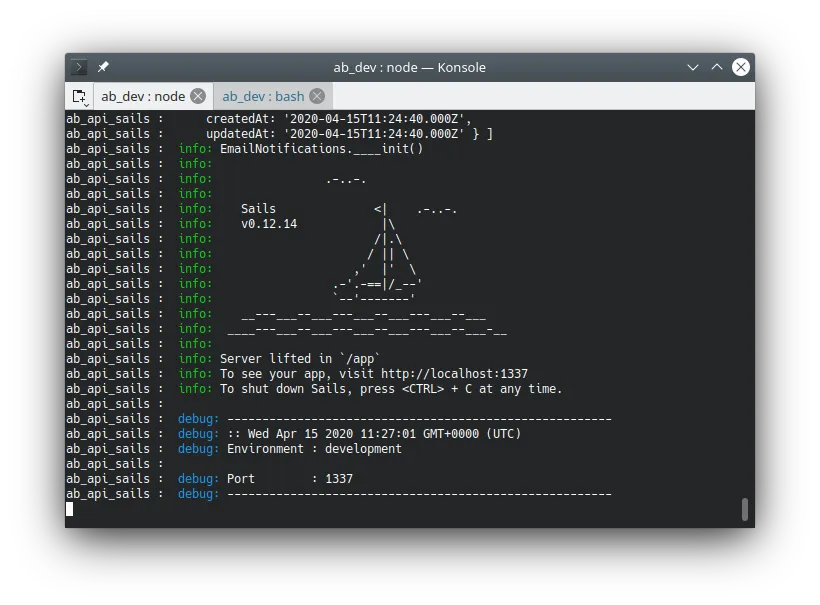
Task: Switch to the ab_dev : bash tab
Action: (x=262, y=96)
